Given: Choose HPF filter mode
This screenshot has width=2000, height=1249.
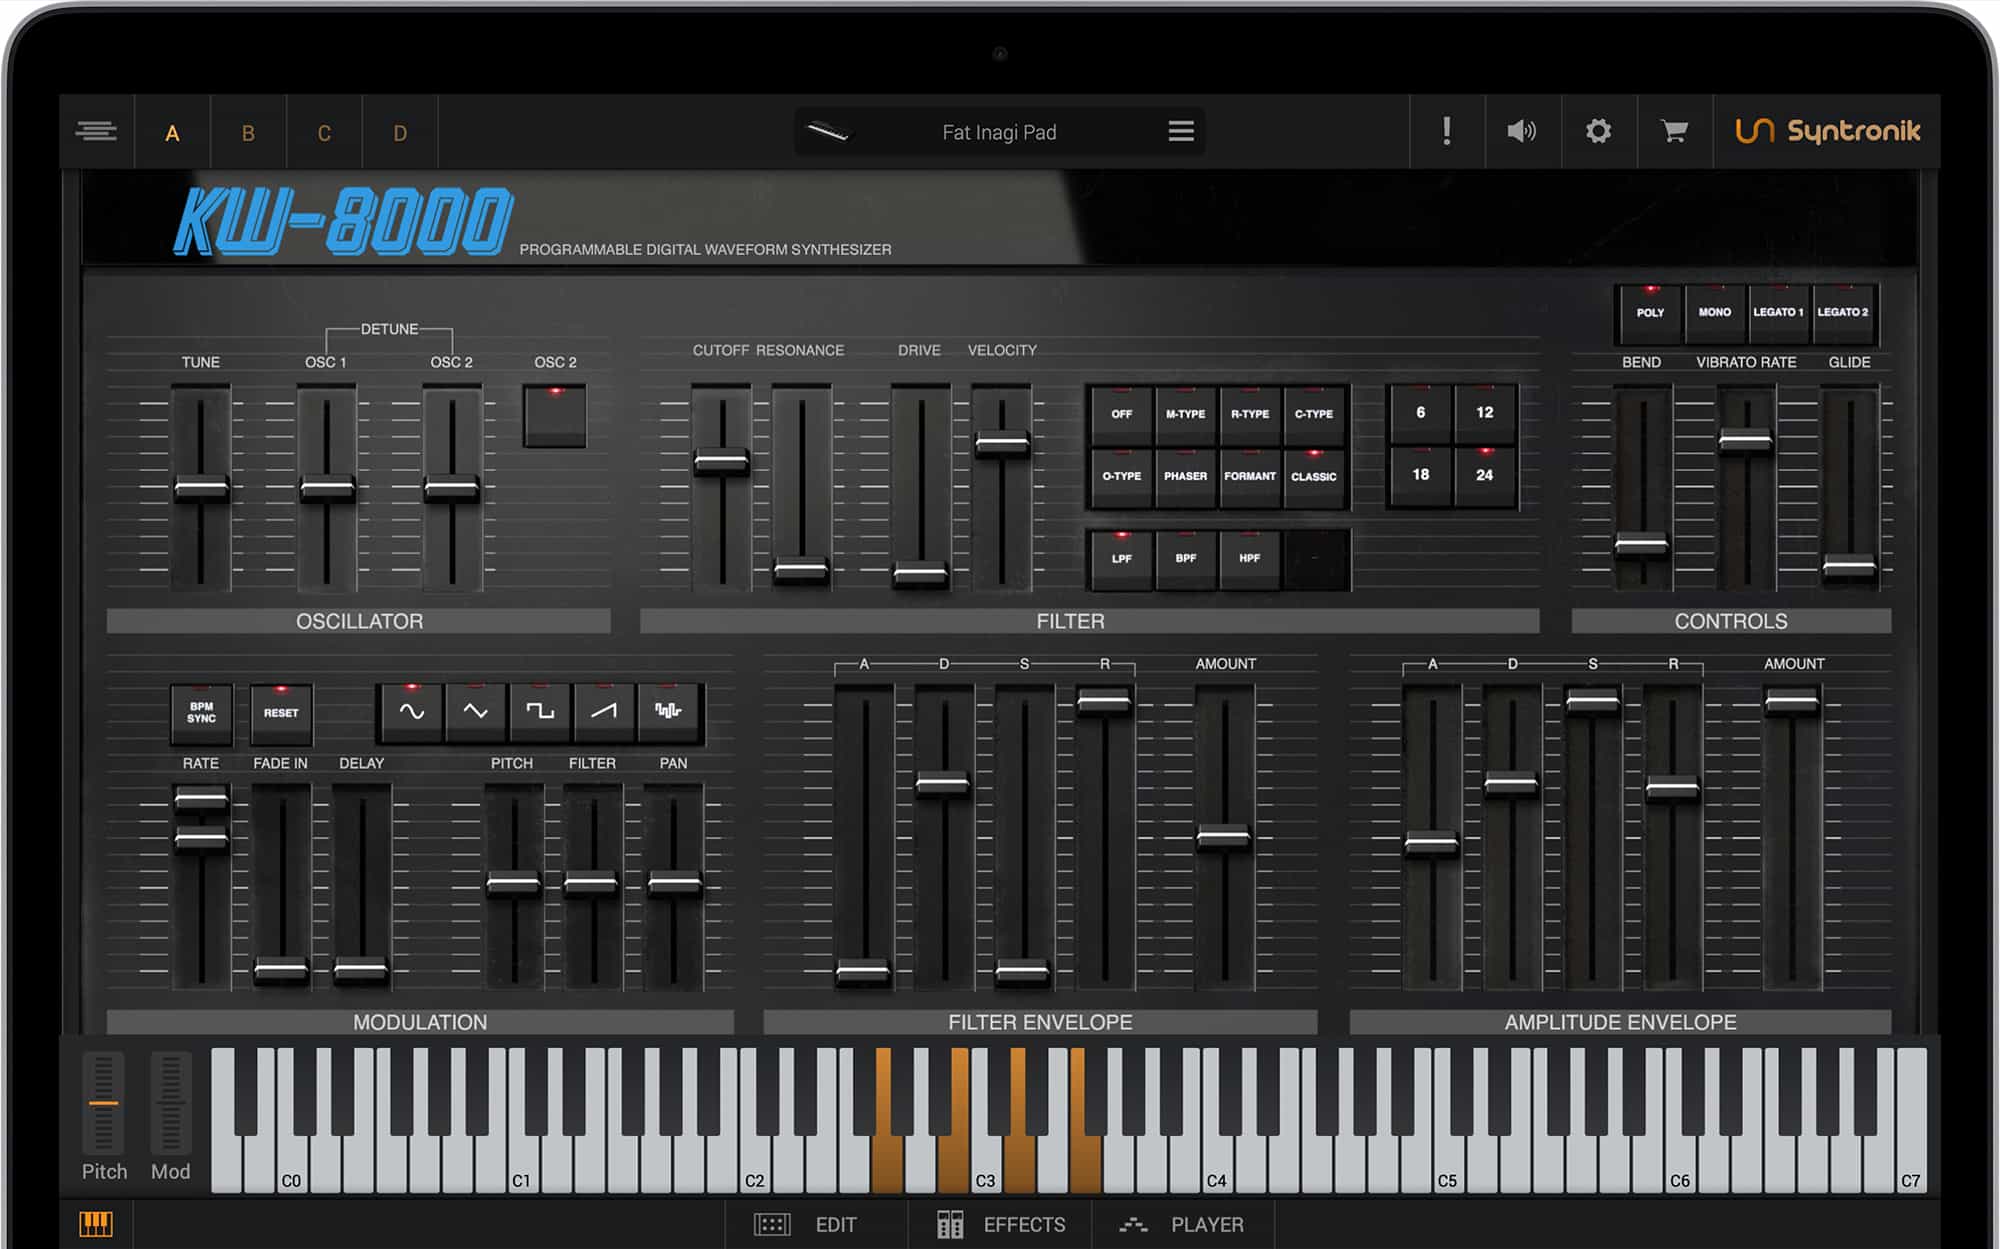Looking at the screenshot, I should (1249, 559).
